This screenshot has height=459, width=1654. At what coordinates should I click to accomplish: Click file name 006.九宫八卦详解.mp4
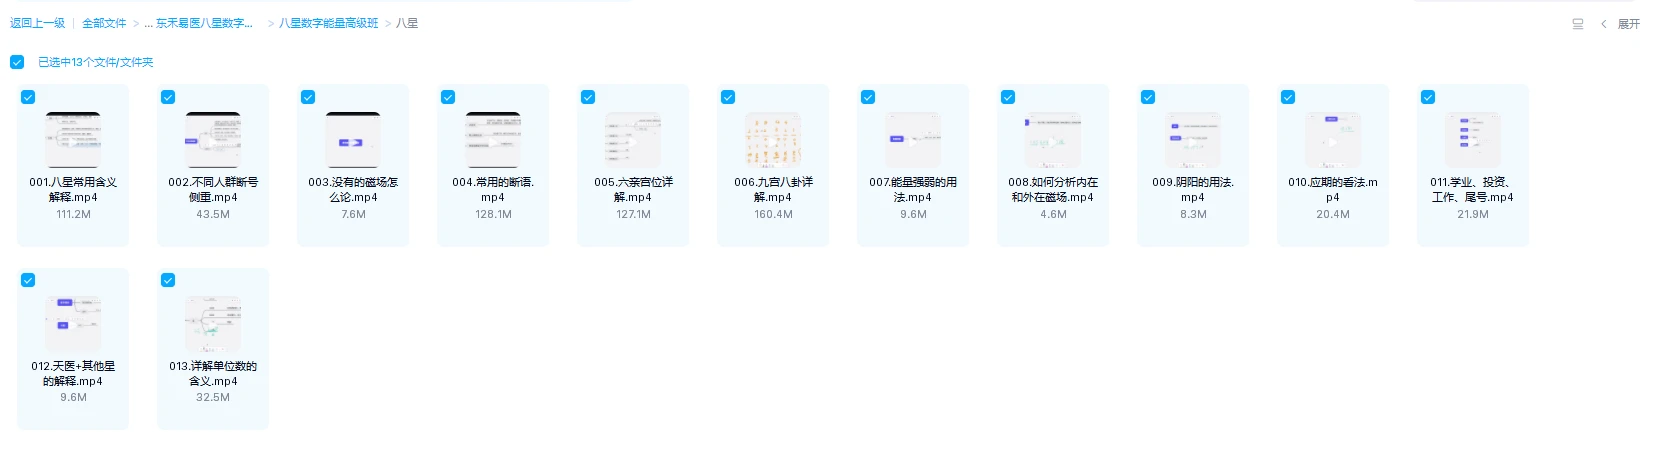coord(773,190)
